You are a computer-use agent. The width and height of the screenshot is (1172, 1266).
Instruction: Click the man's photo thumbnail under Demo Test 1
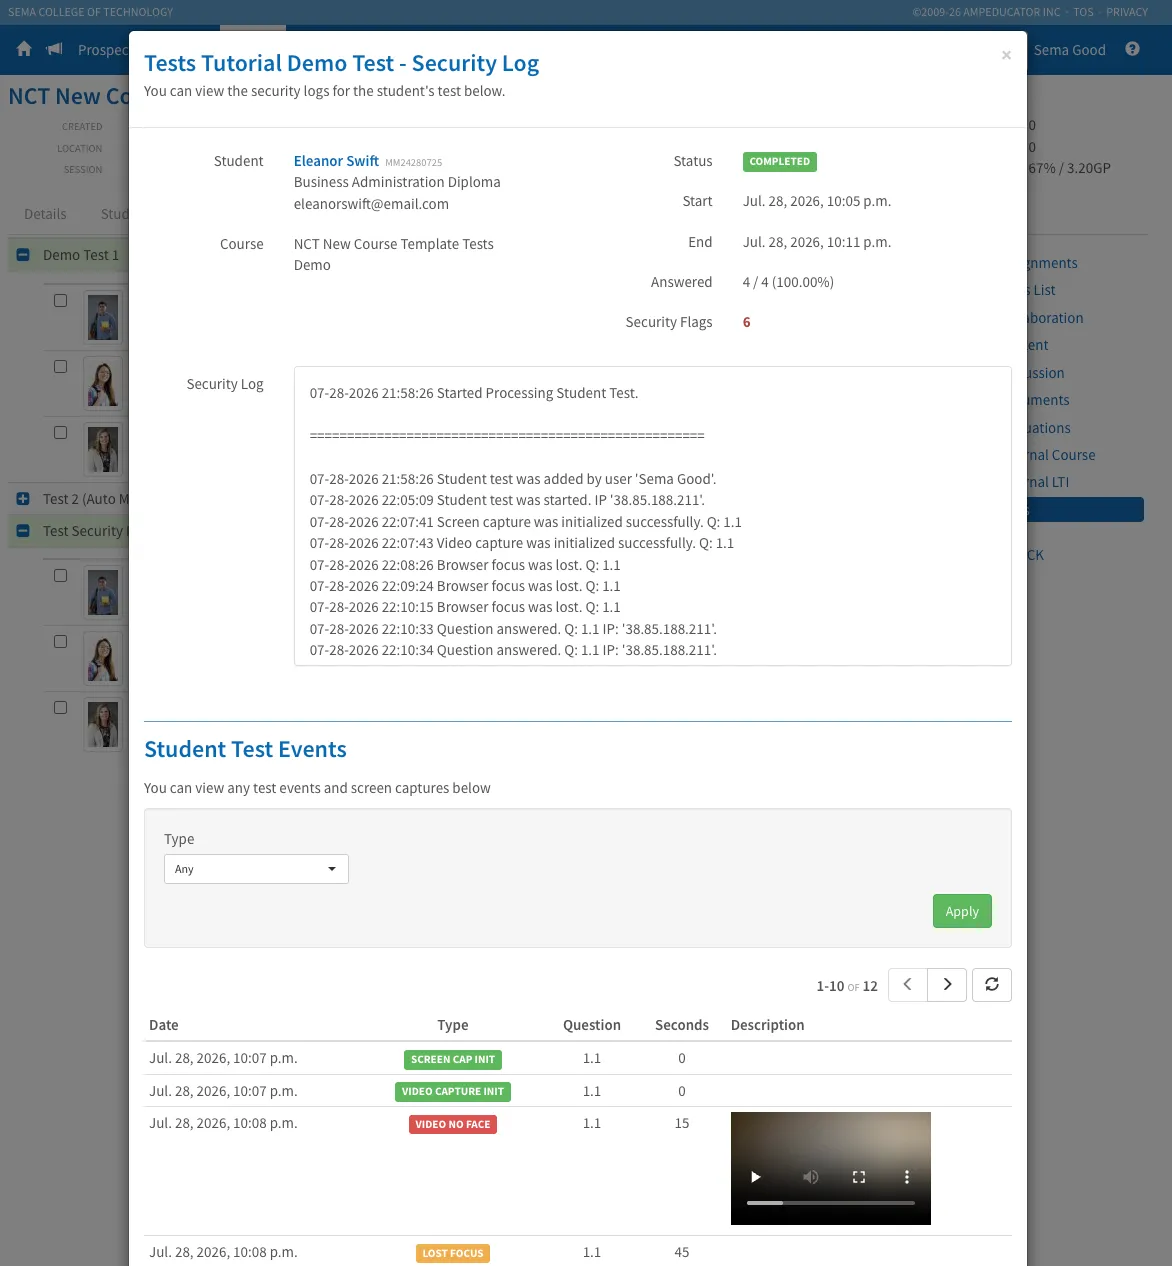tap(103, 317)
